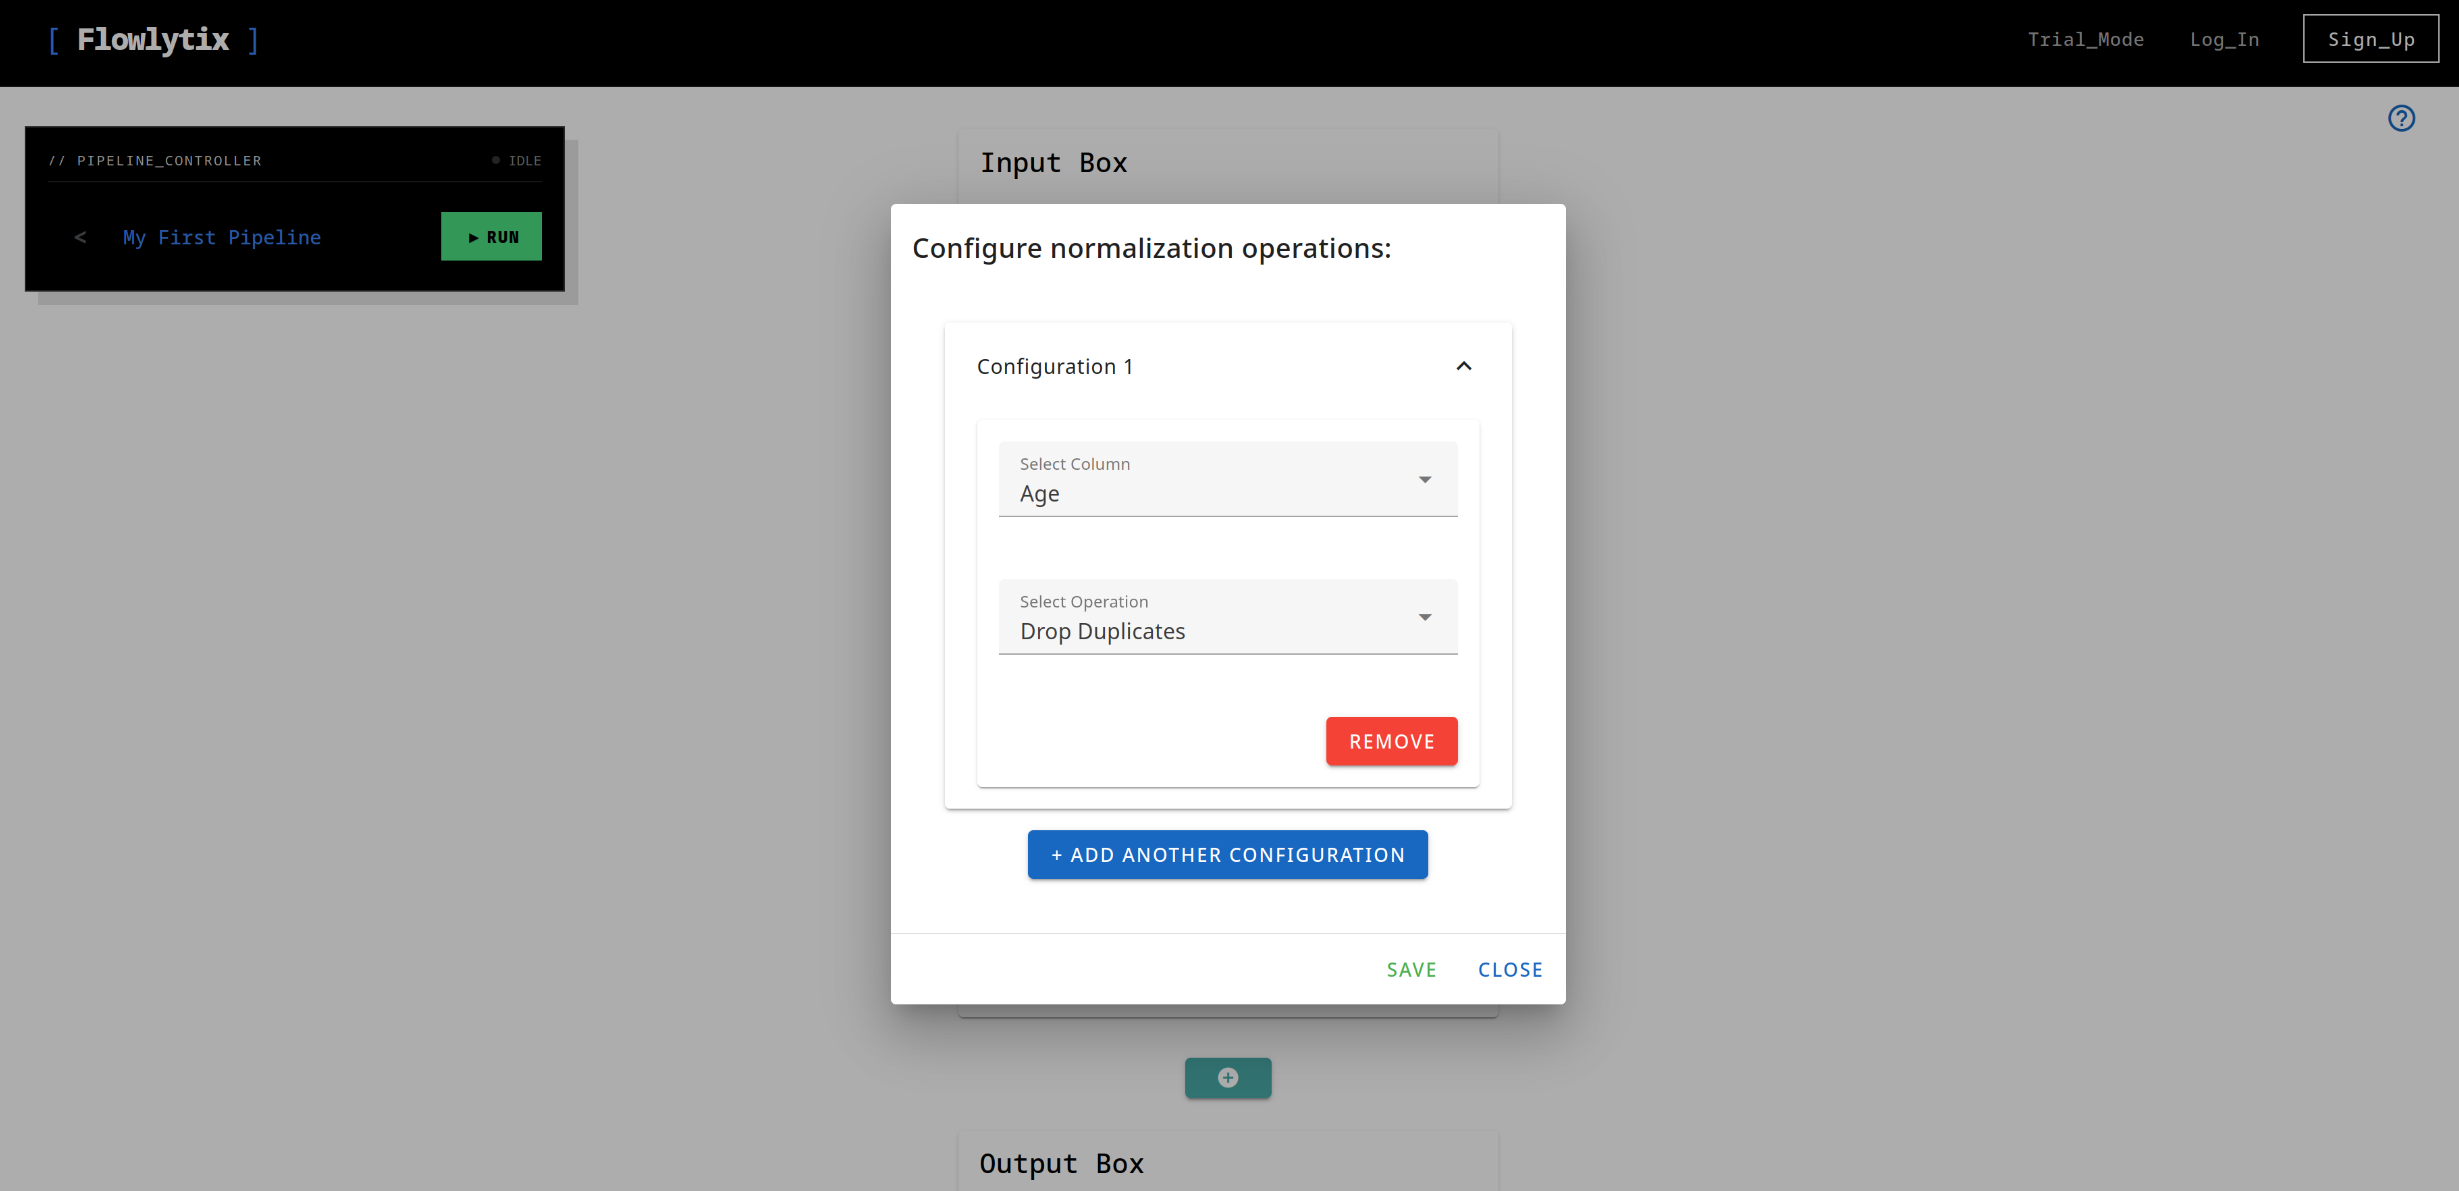The image size is (2459, 1191).
Task: Open the Flowlytix home logo
Action: pyautogui.click(x=153, y=39)
